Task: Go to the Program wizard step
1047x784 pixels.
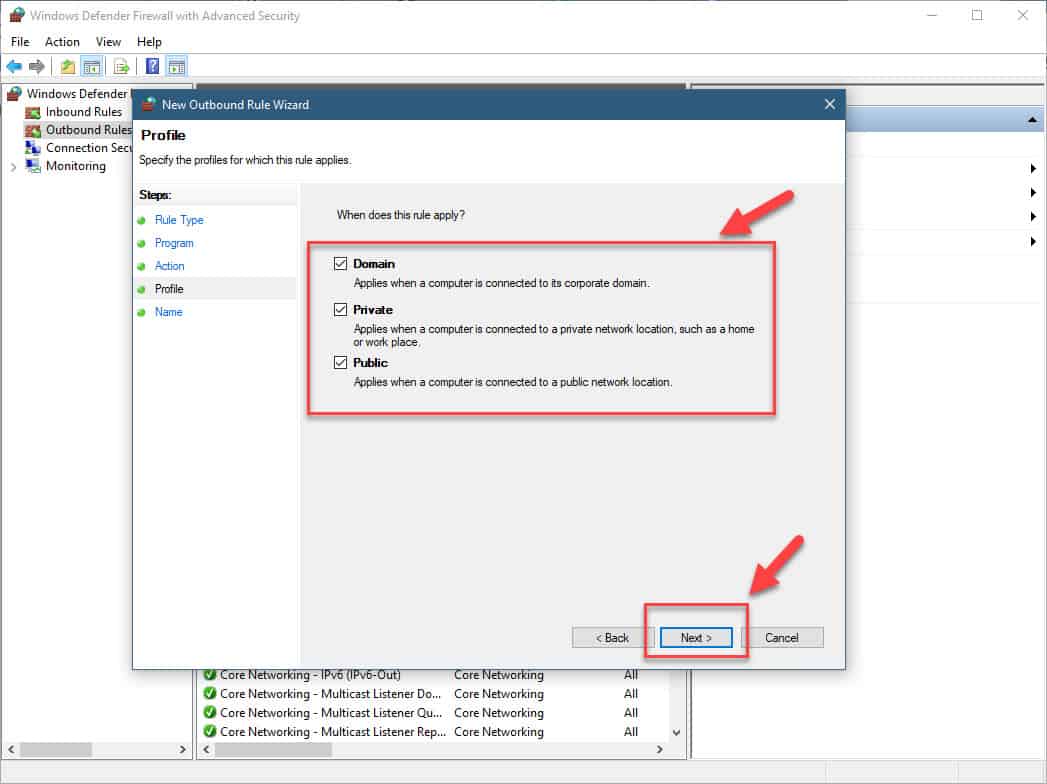Action: [174, 243]
